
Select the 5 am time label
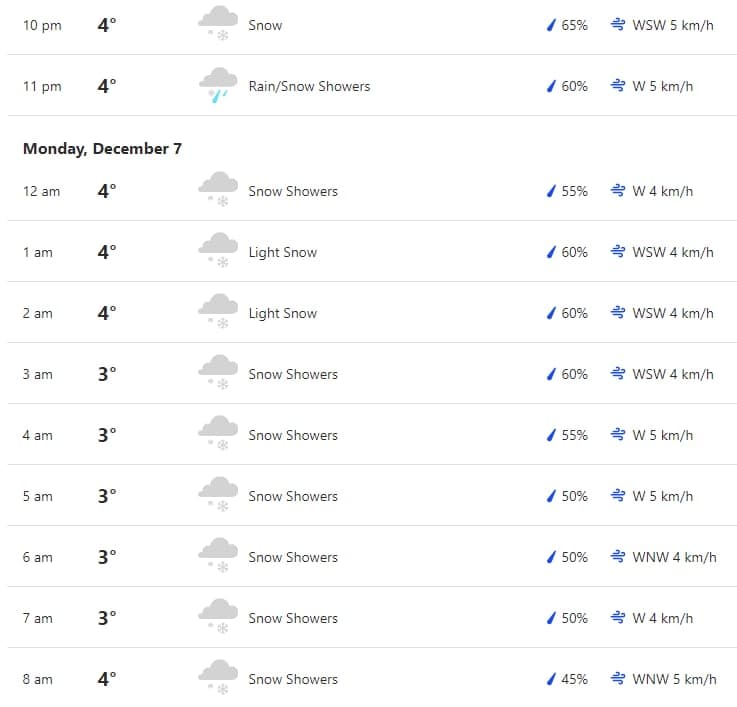[38, 496]
